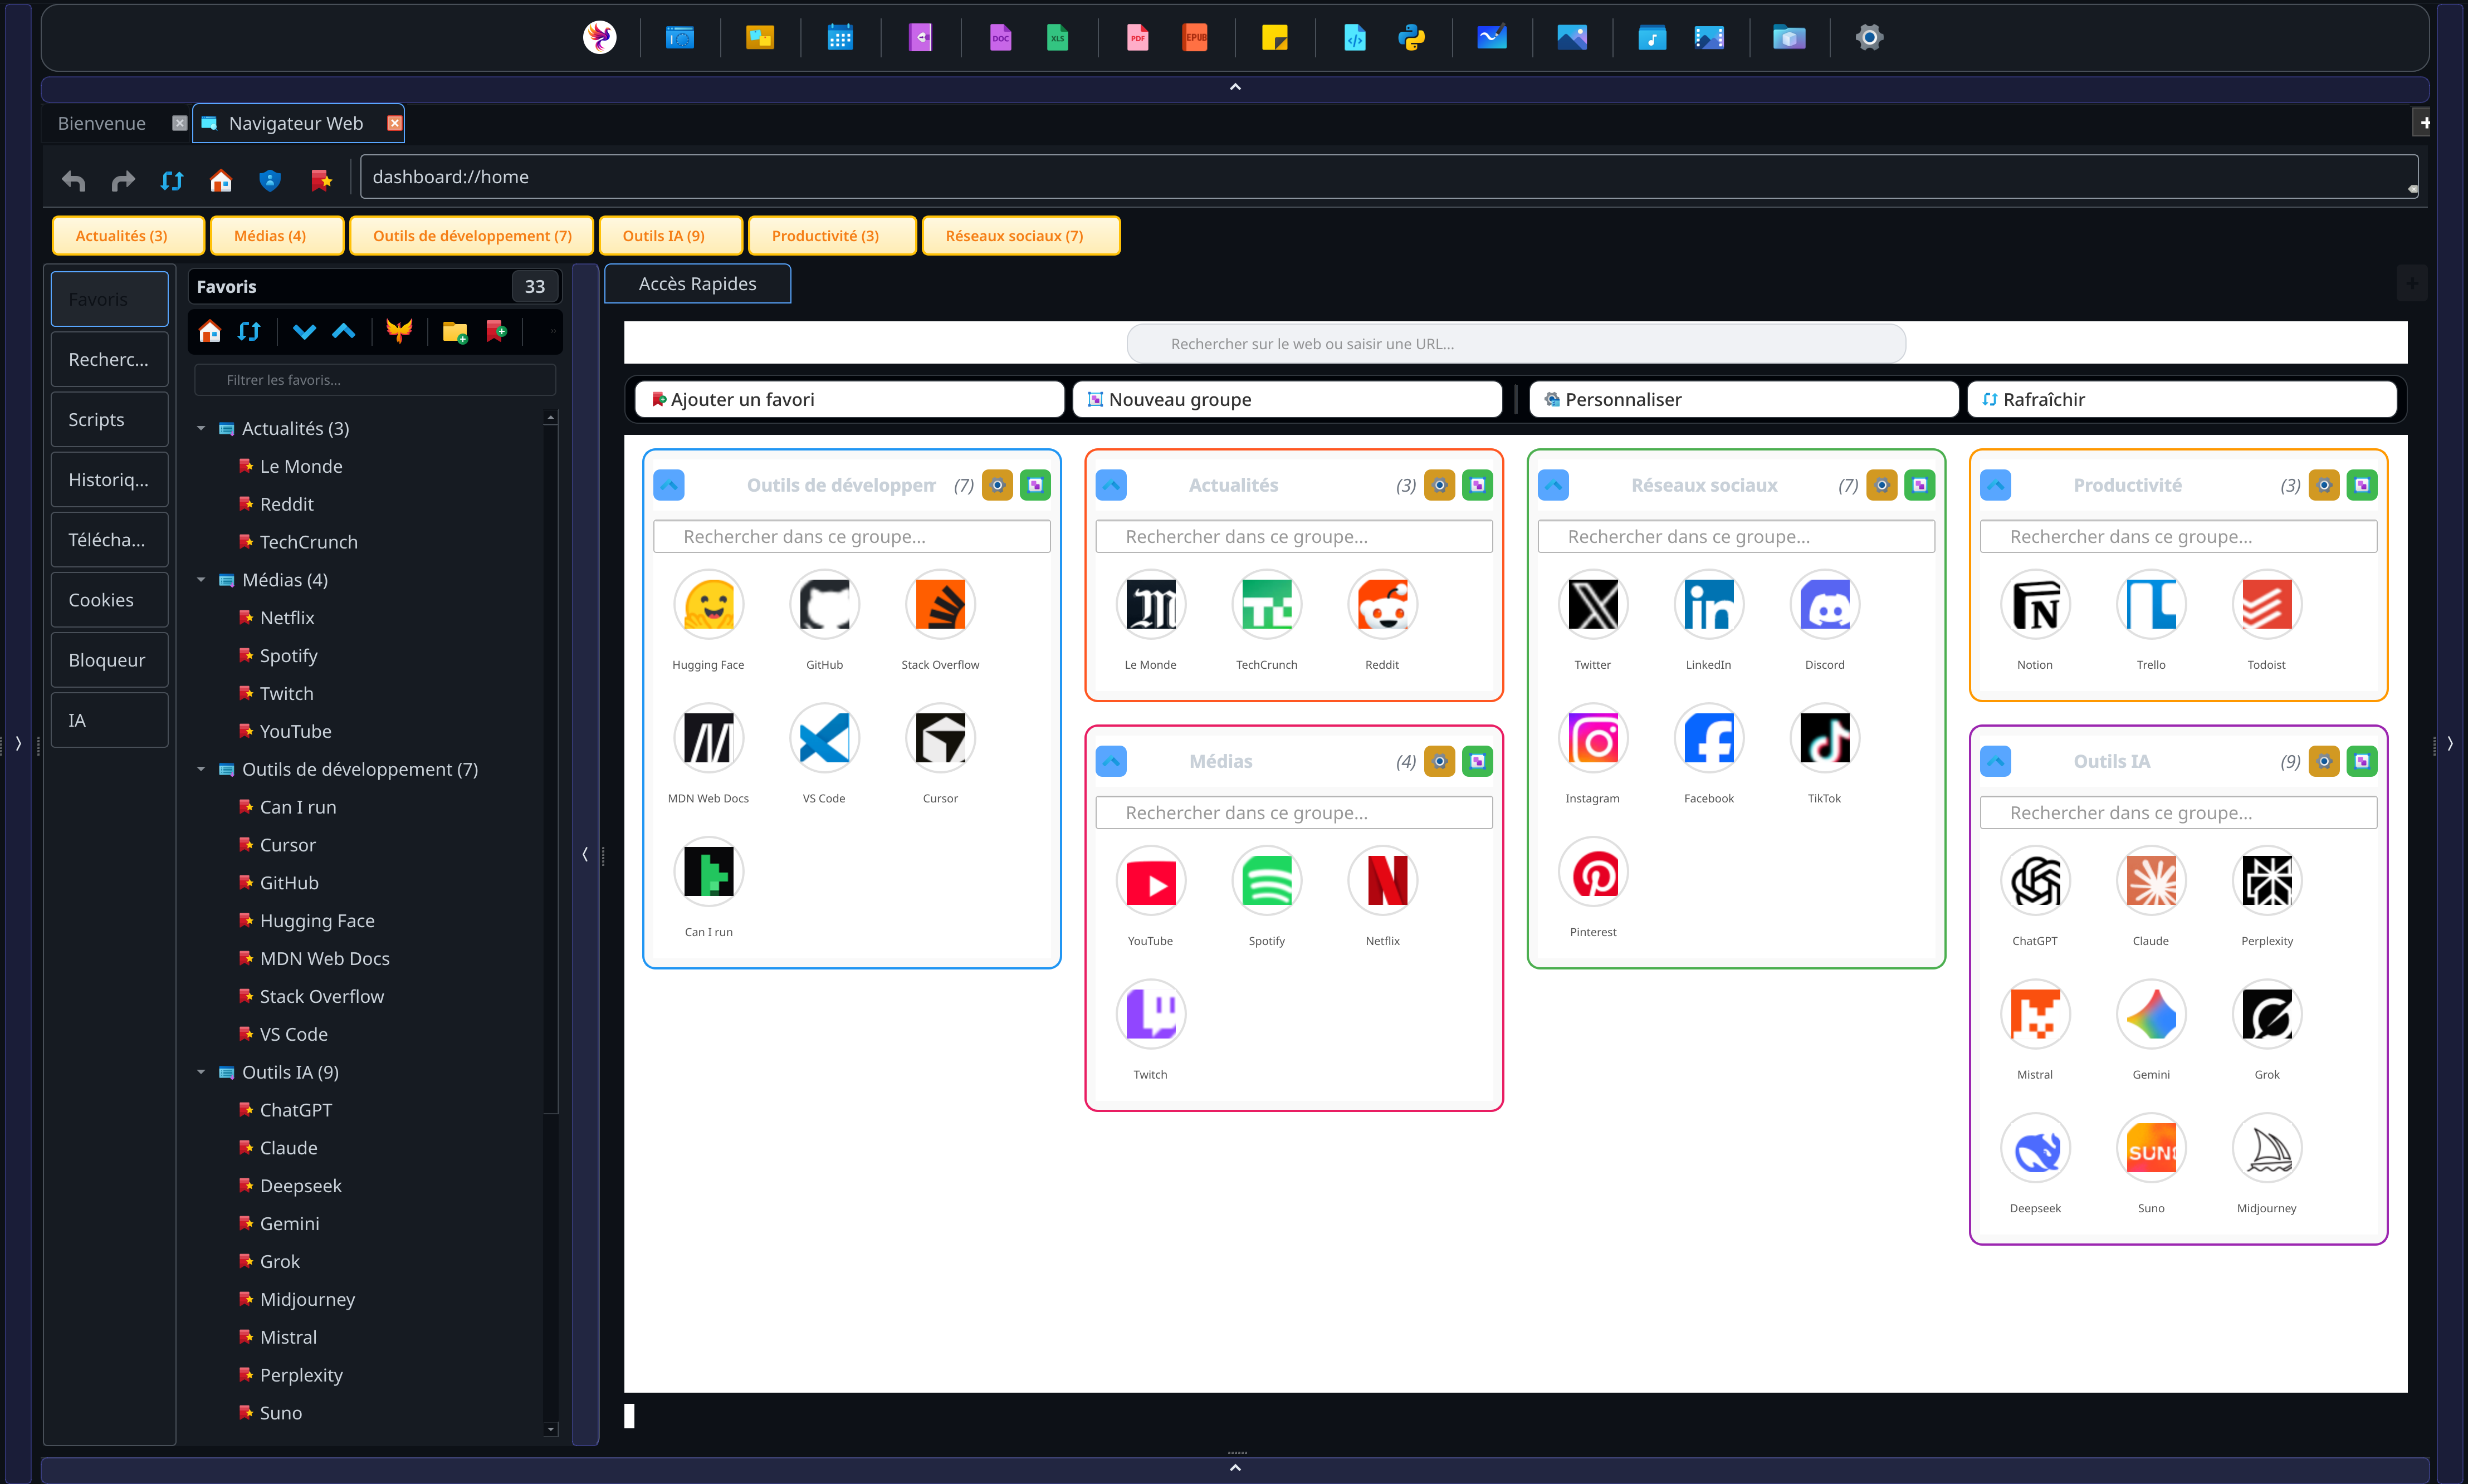Collapse the Médias folder in the favorites tree
2468x1484 pixels.
[x=201, y=580]
